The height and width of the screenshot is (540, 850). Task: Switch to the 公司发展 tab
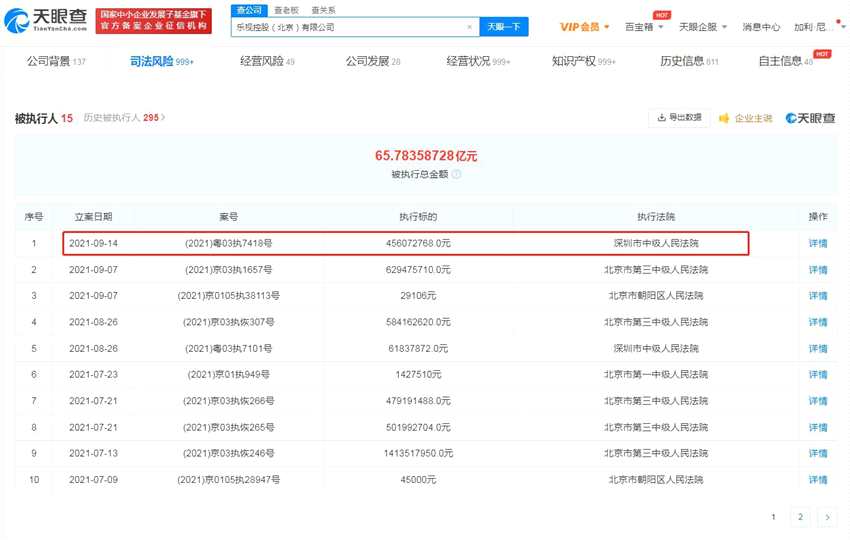(x=373, y=61)
